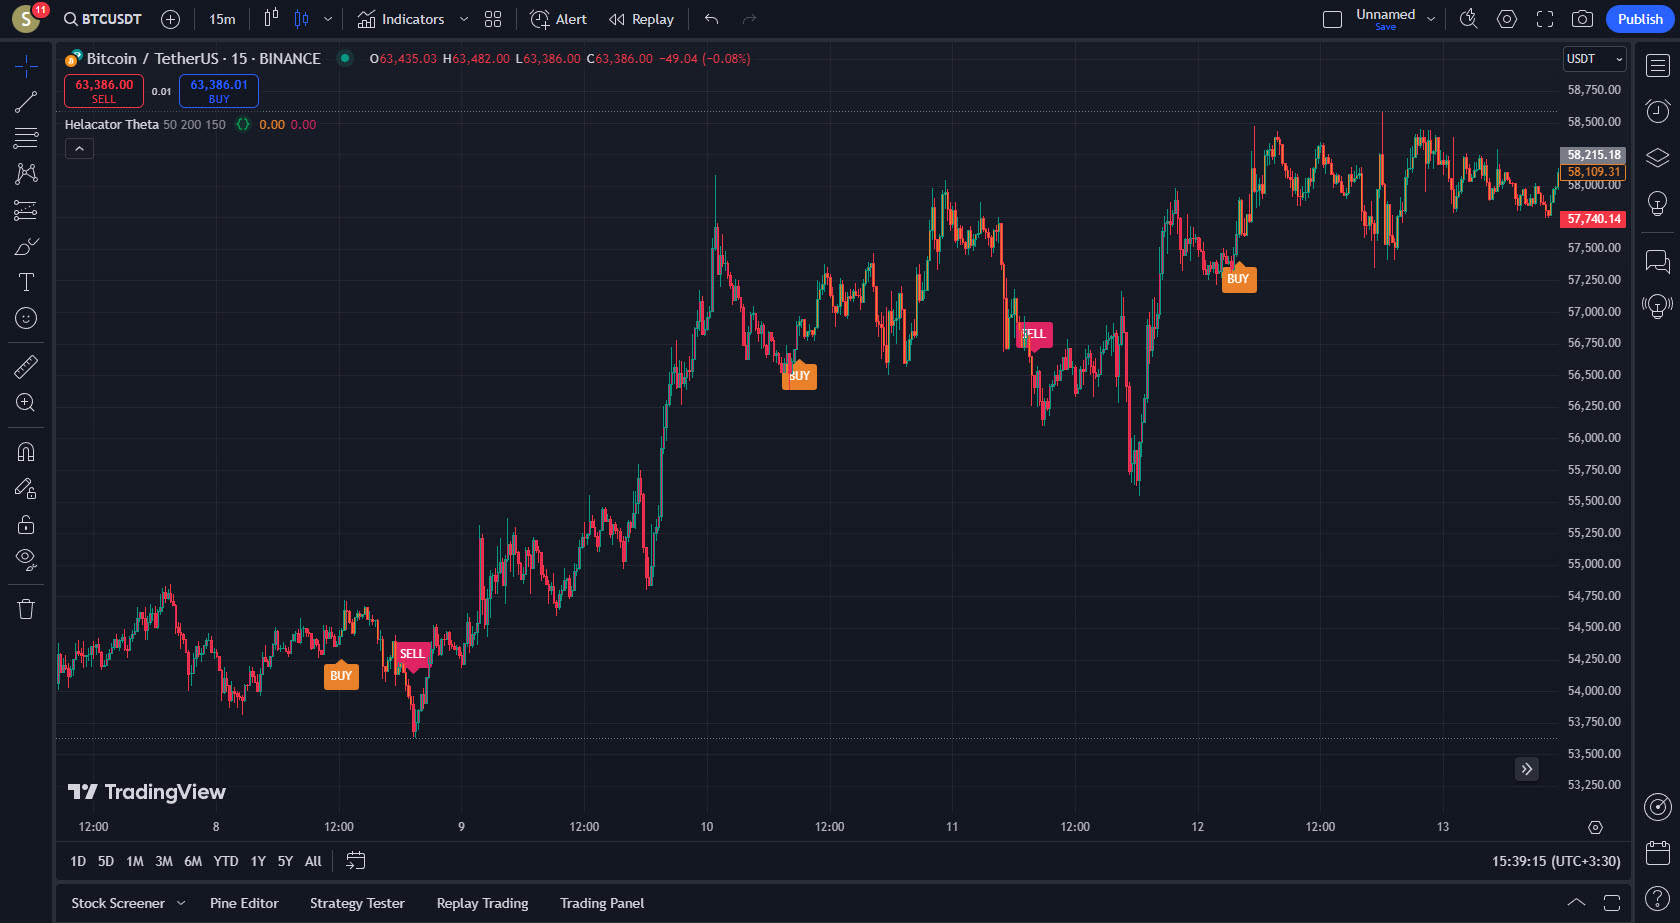
Task: Select the brush drawing tool
Action: (26, 246)
